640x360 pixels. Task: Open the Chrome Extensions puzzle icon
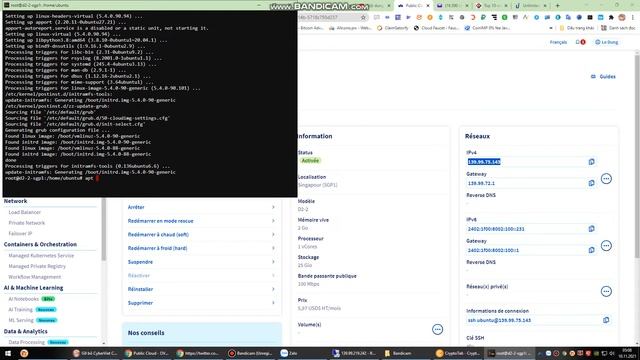coord(611,18)
